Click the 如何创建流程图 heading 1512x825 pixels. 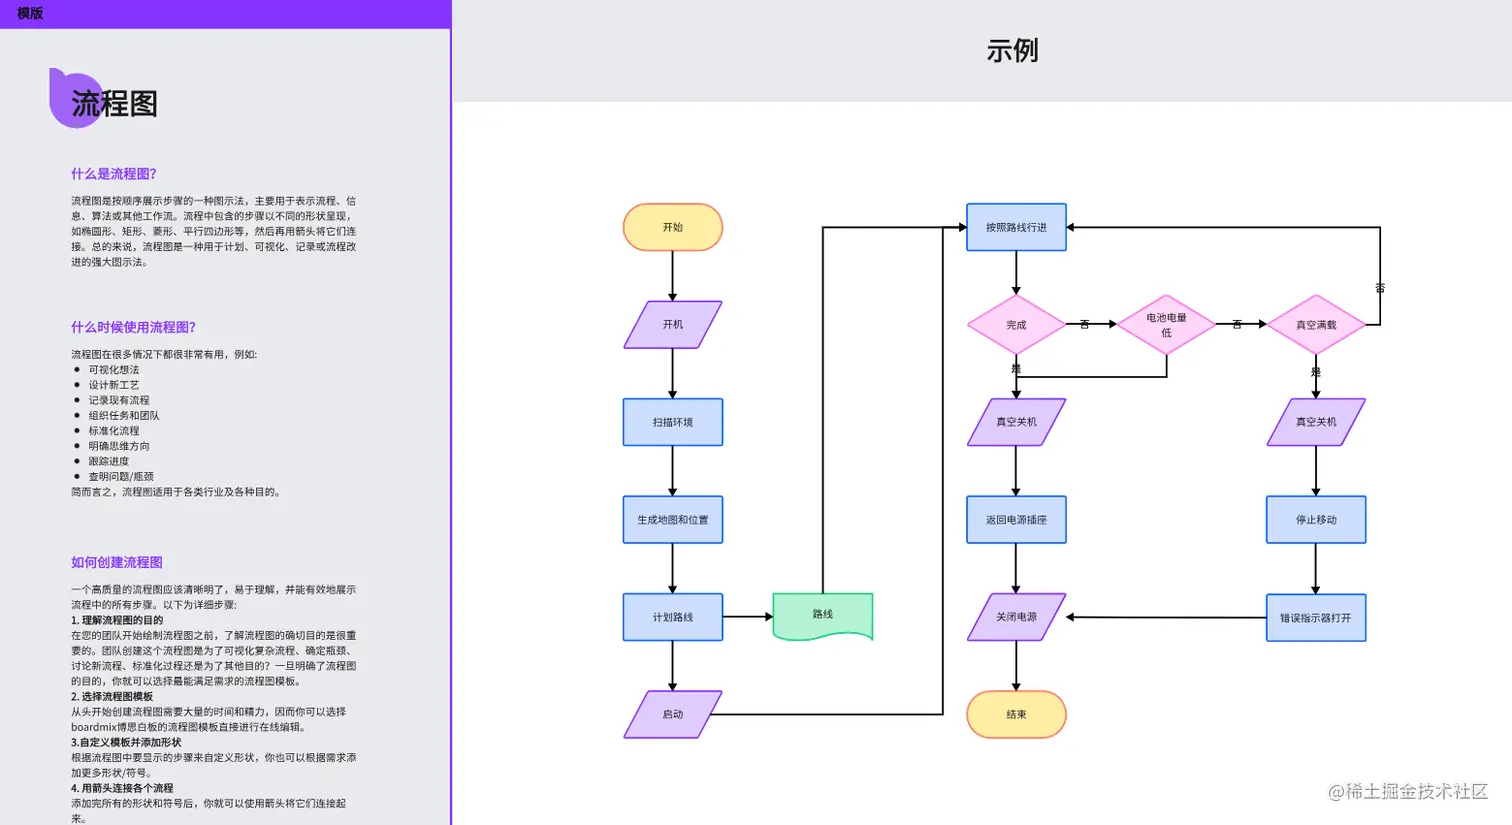click(117, 562)
